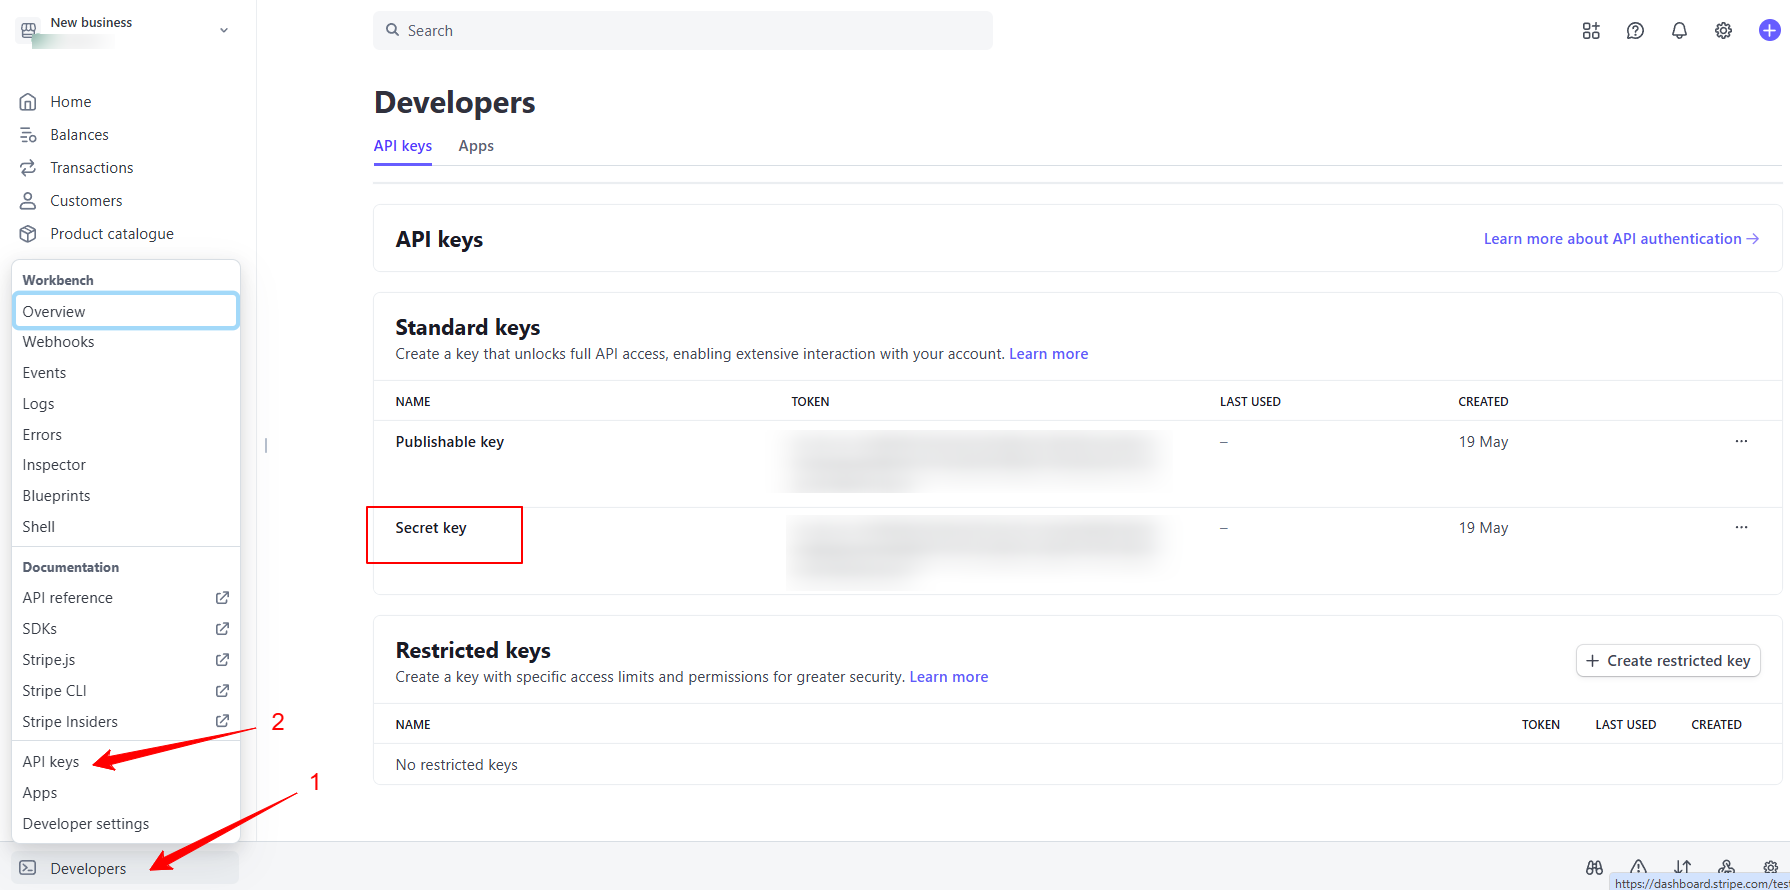Open the Secret key row overflow menu
This screenshot has height=890, width=1790.
1741,528
